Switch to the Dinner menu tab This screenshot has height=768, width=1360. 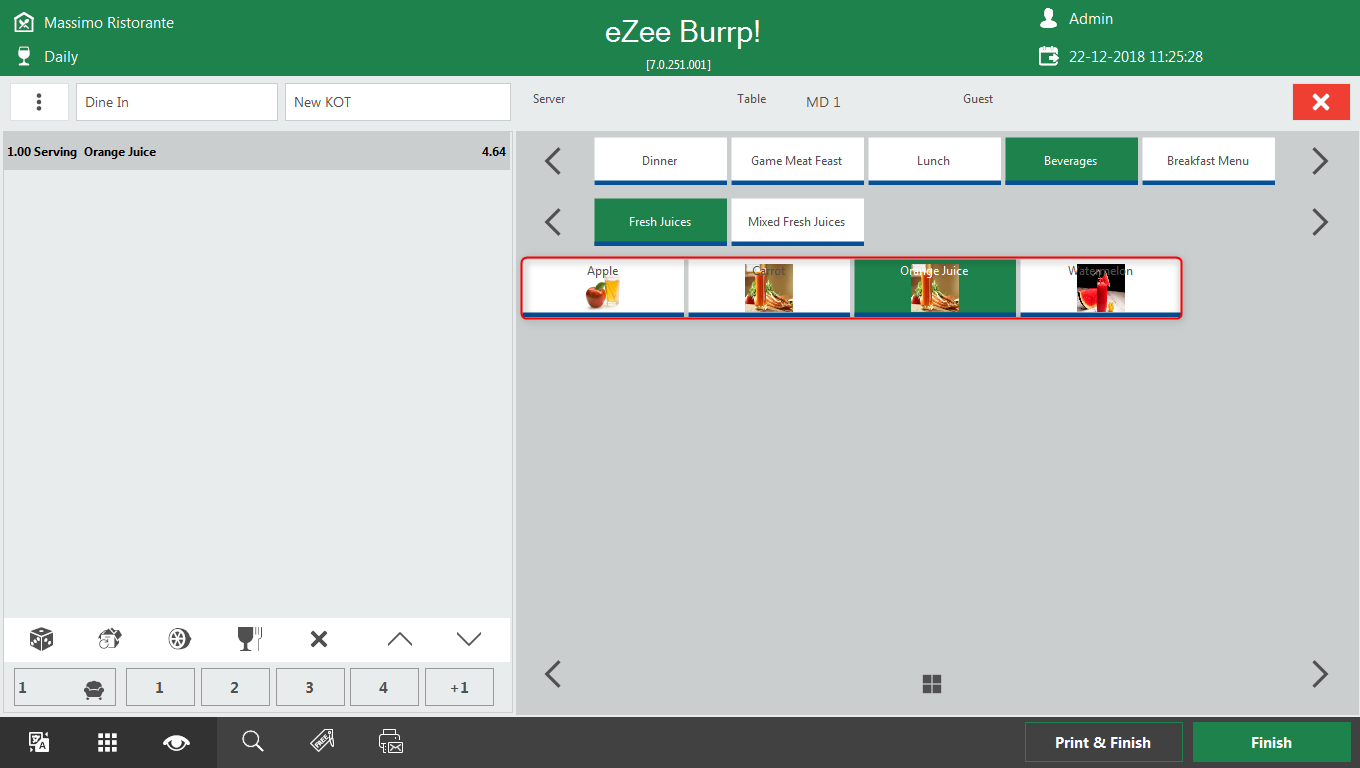coord(660,161)
